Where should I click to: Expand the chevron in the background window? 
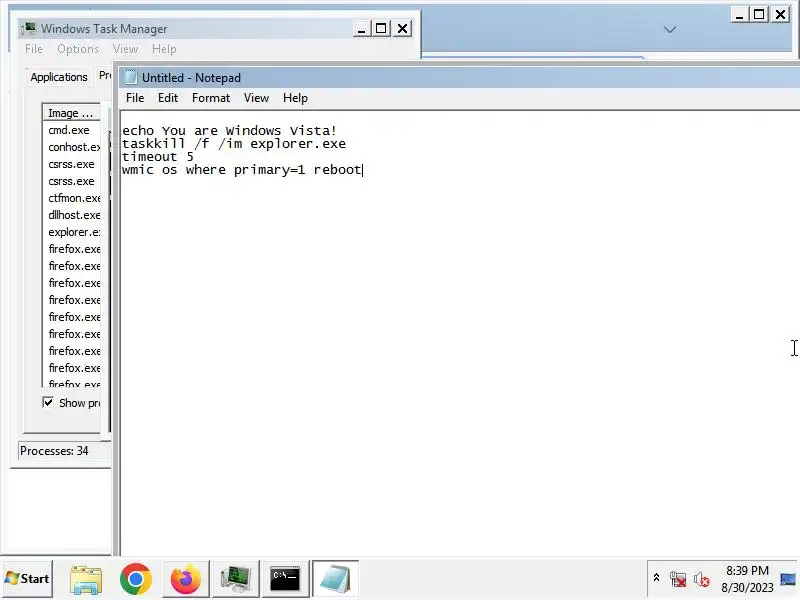click(670, 30)
